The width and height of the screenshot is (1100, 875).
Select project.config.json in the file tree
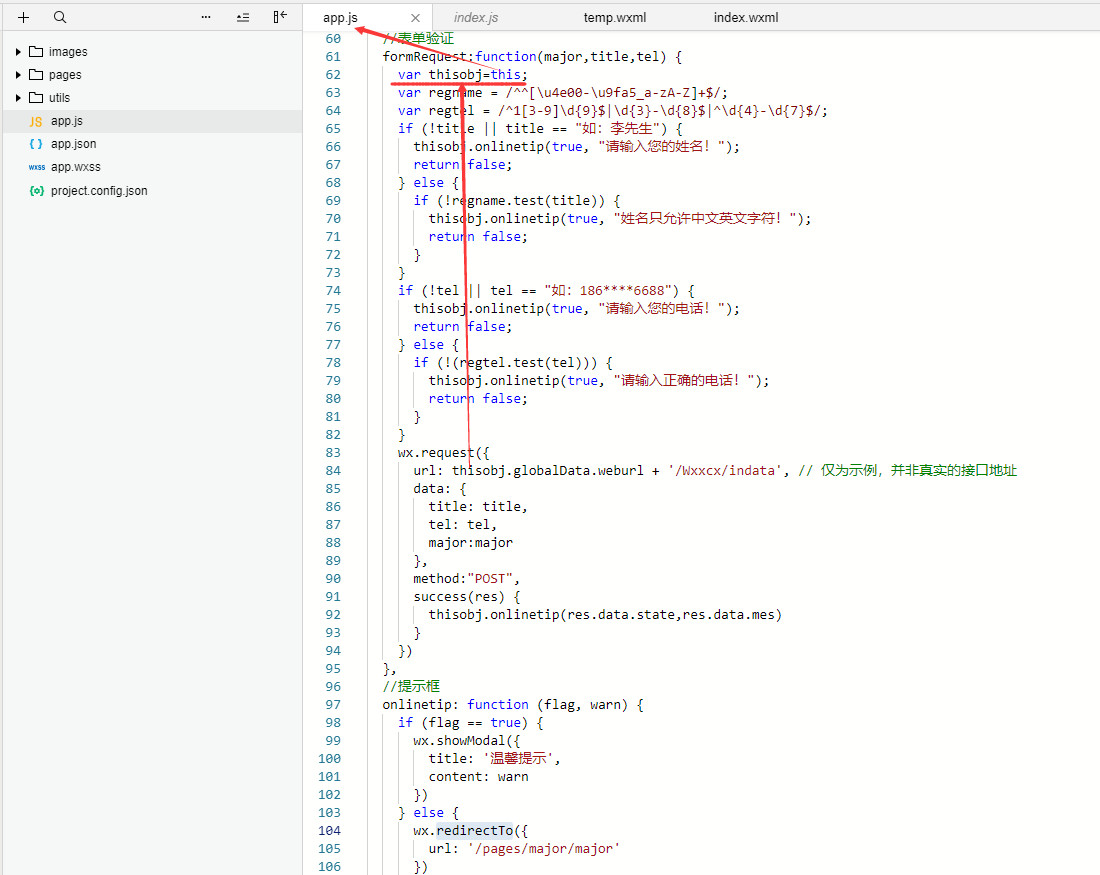click(x=99, y=190)
